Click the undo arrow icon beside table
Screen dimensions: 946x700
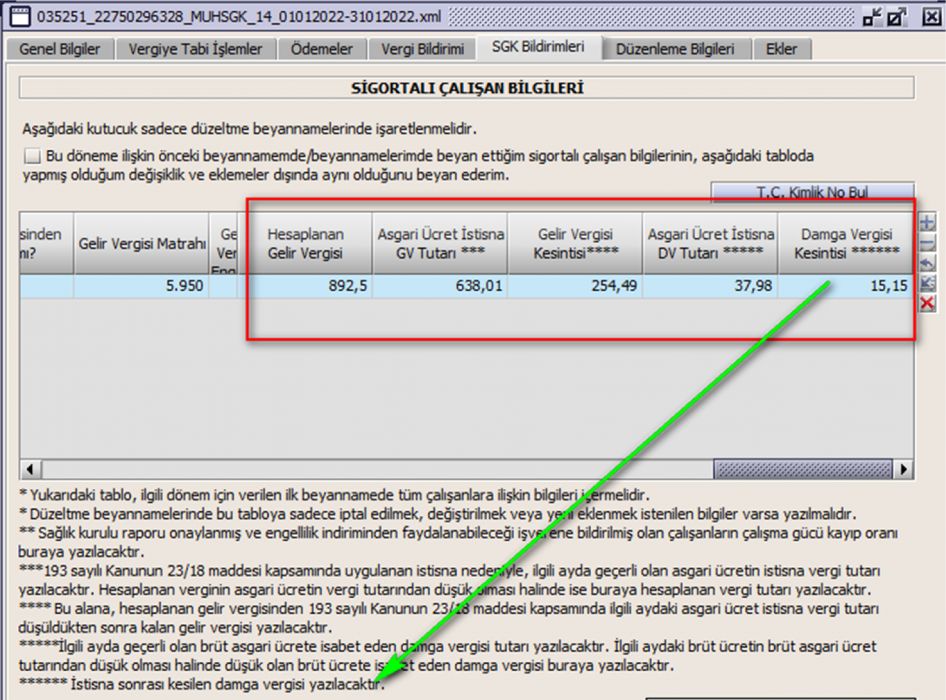pyautogui.click(x=927, y=263)
